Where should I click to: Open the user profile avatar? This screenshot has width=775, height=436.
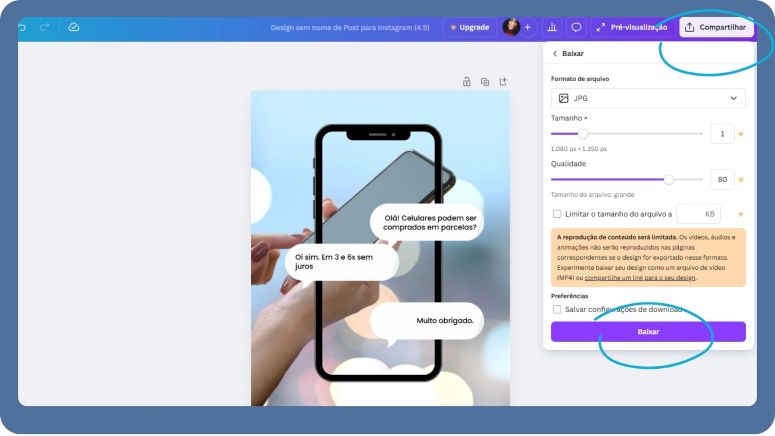click(x=511, y=27)
